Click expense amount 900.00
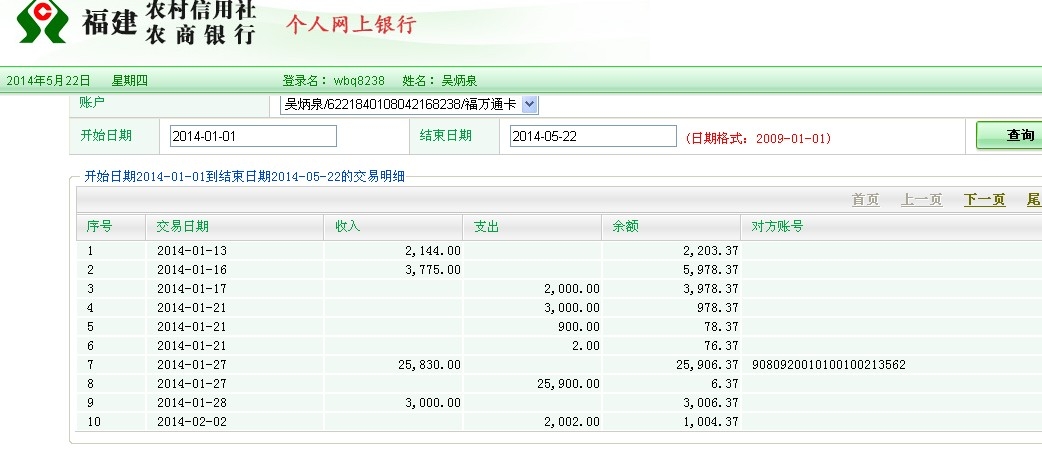The width and height of the screenshot is (1042, 452). pyautogui.click(x=579, y=327)
